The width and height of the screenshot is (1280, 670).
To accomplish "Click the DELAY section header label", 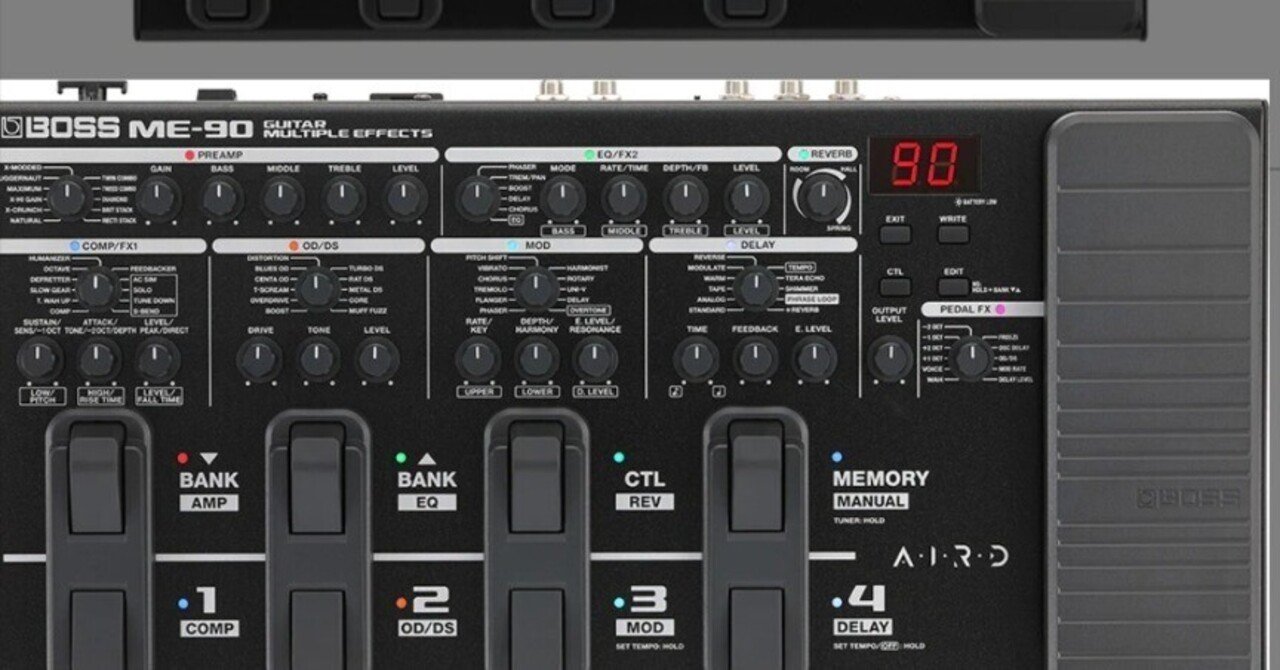I will pyautogui.click(x=753, y=245).
